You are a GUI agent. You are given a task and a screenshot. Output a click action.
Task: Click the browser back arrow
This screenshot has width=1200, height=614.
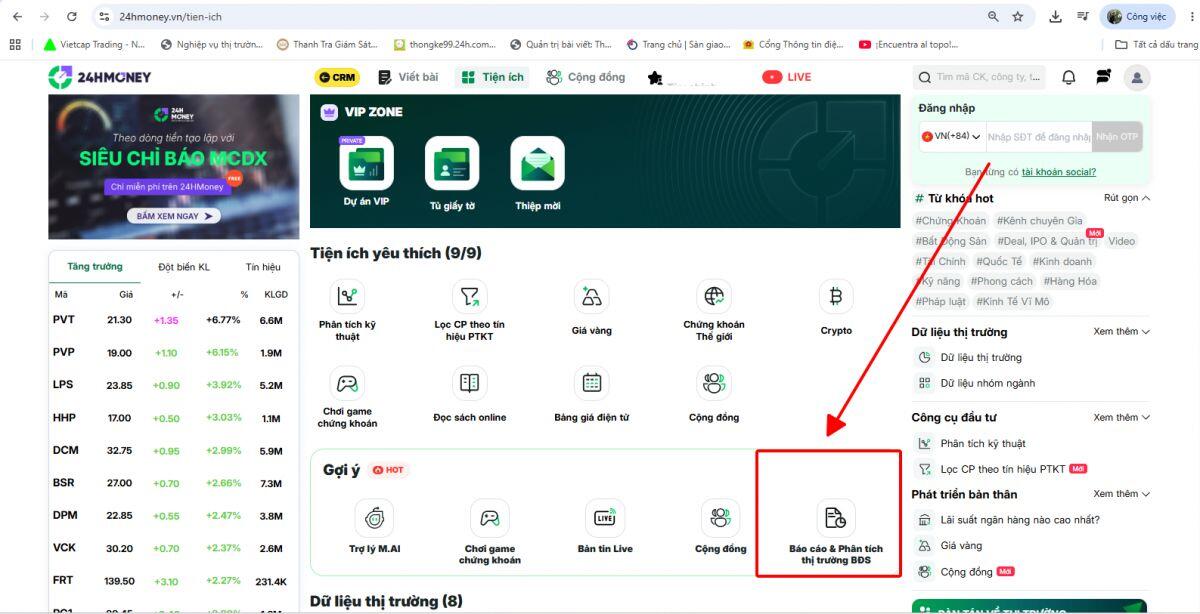coord(17,17)
